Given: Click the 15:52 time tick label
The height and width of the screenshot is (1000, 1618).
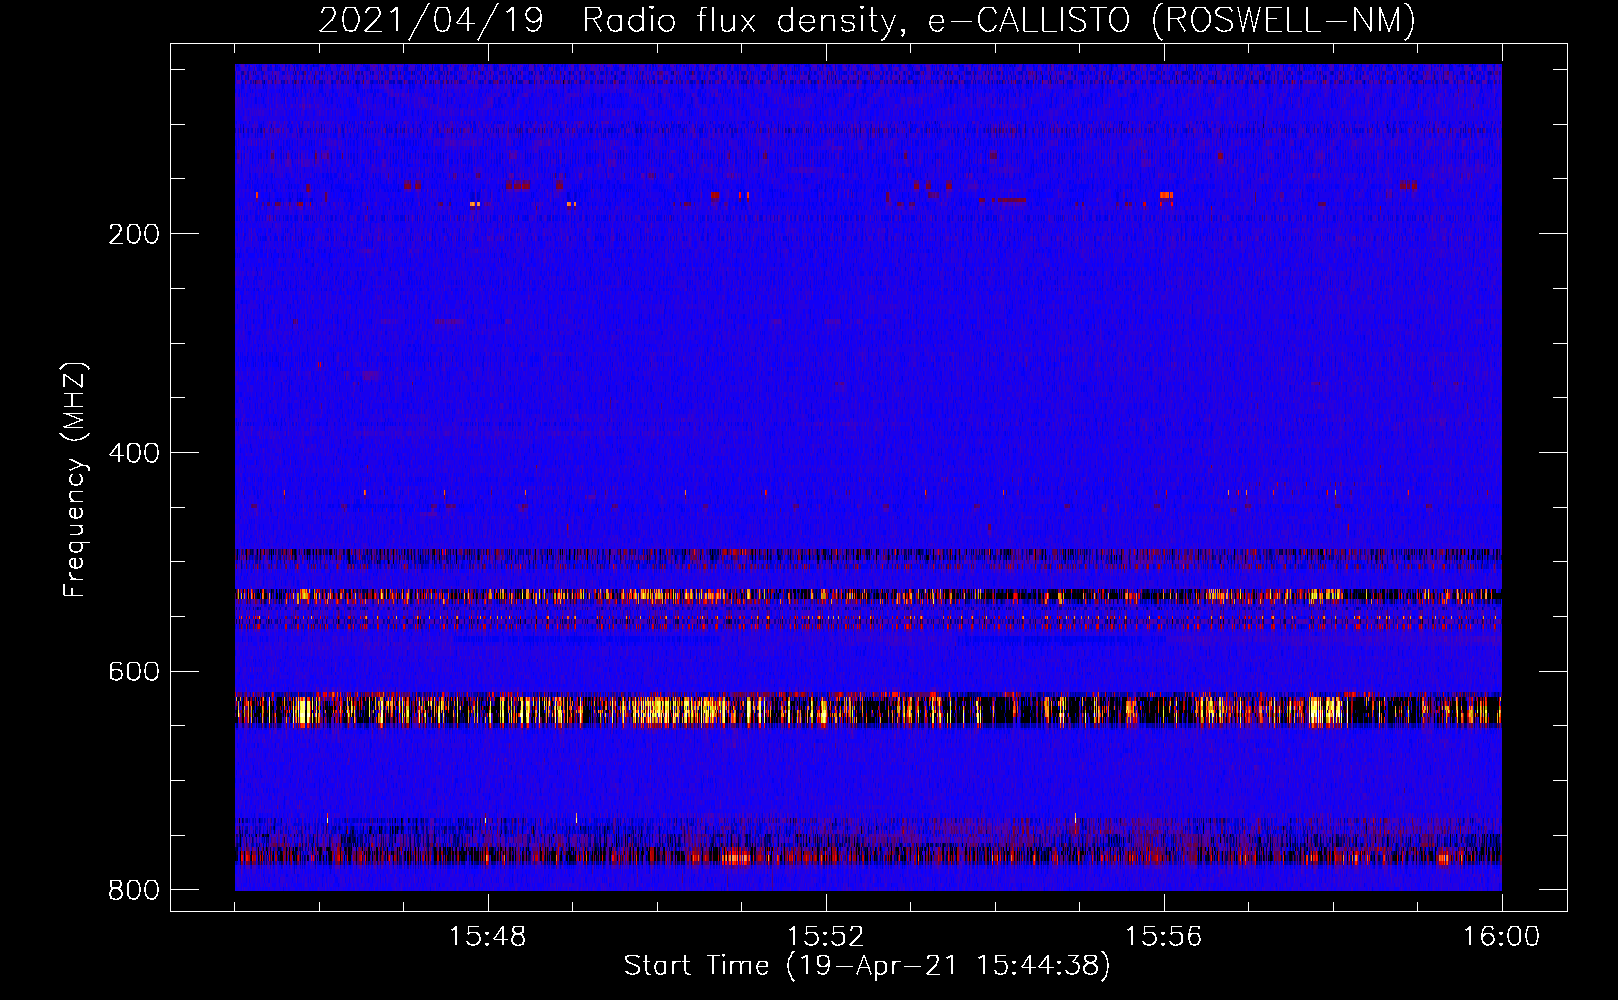Looking at the screenshot, I should tap(825, 937).
